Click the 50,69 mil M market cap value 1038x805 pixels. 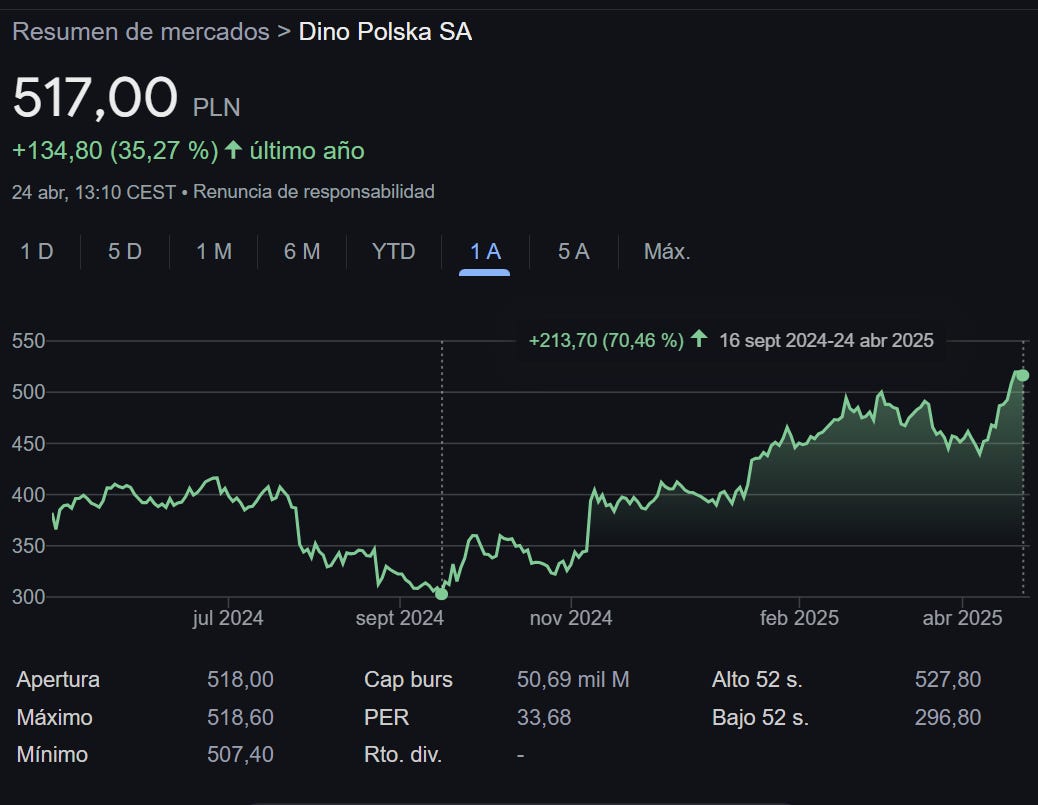(573, 680)
